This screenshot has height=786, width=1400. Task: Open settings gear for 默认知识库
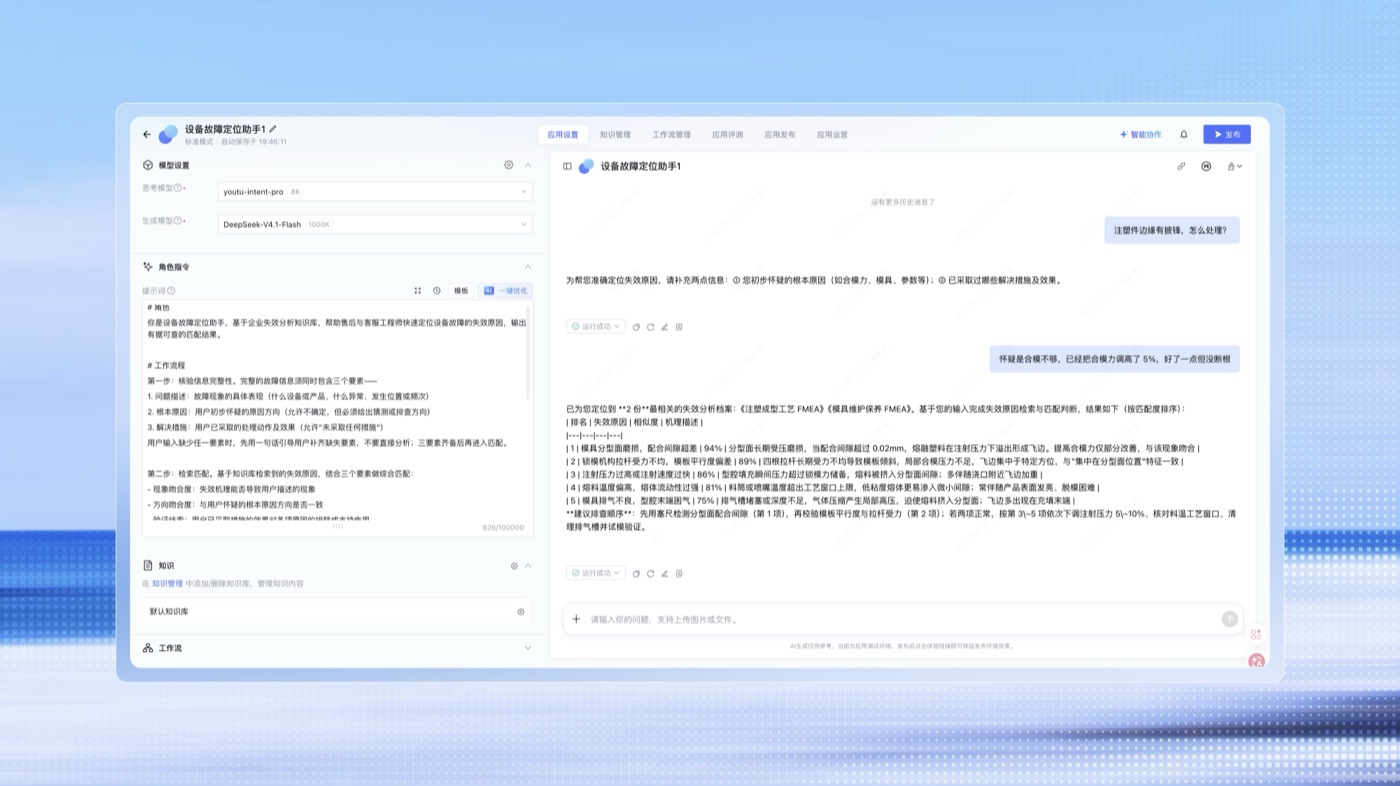pyautogui.click(x=520, y=611)
